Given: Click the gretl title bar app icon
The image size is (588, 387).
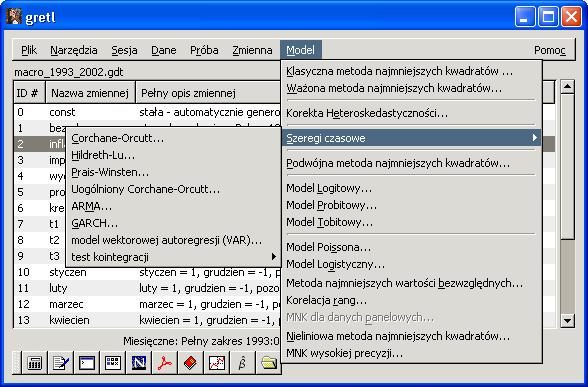Looking at the screenshot, I should point(14,17).
